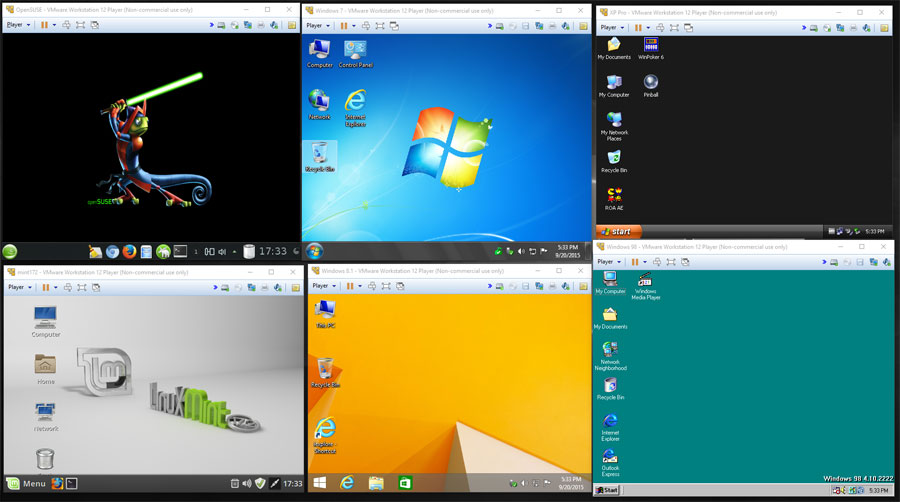Screen dimensions: 900x502
Task: Open Store app in Windows 8.1 taskbar
Action: [x=405, y=483]
